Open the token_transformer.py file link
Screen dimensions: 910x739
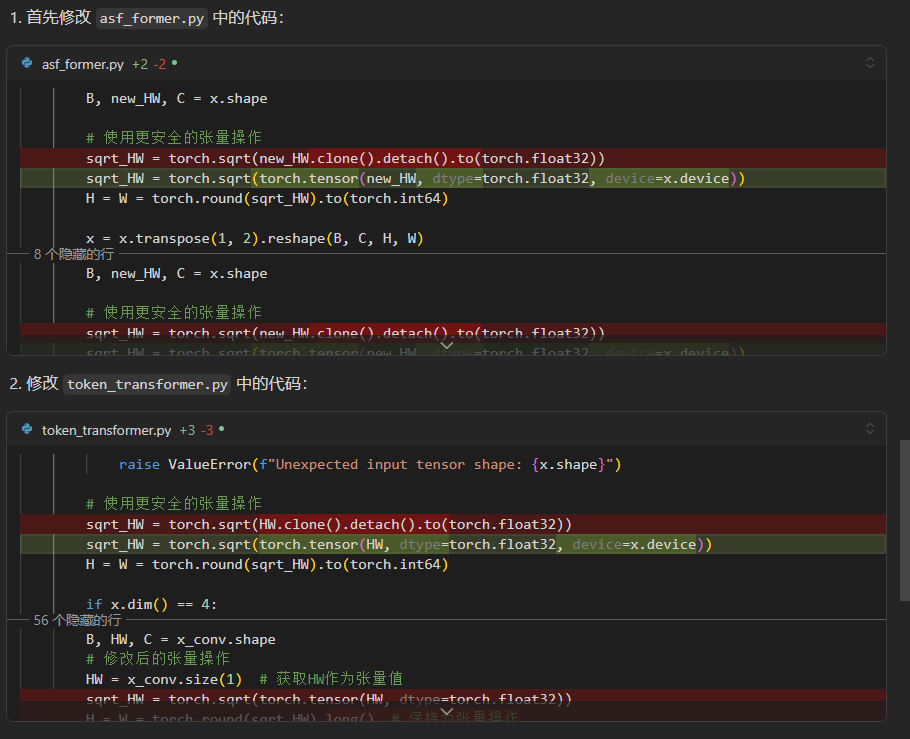[x=106, y=430]
